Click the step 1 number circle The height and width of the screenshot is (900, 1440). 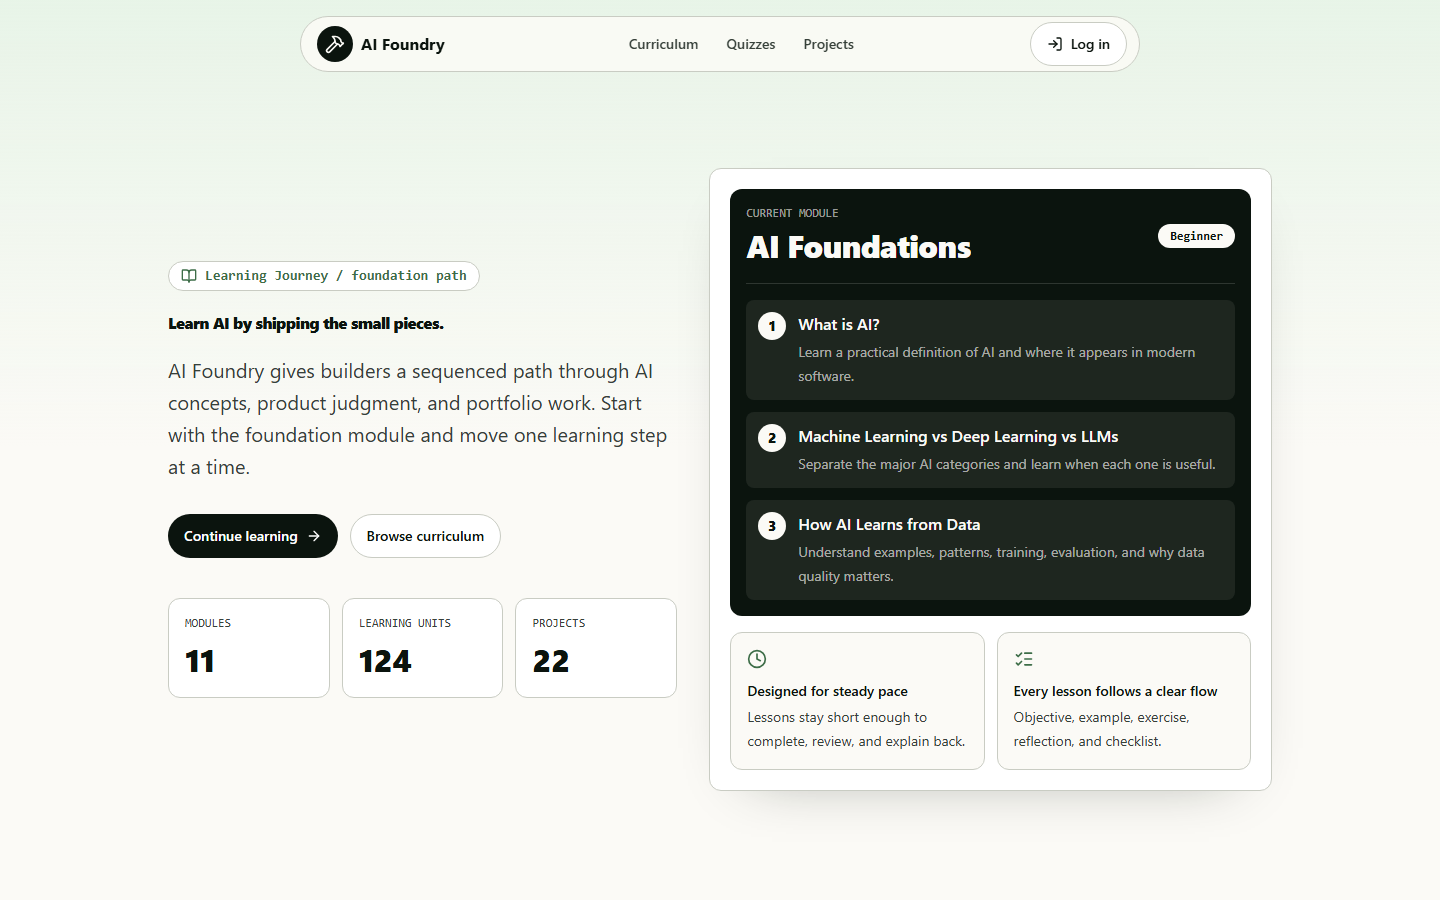[x=772, y=326]
